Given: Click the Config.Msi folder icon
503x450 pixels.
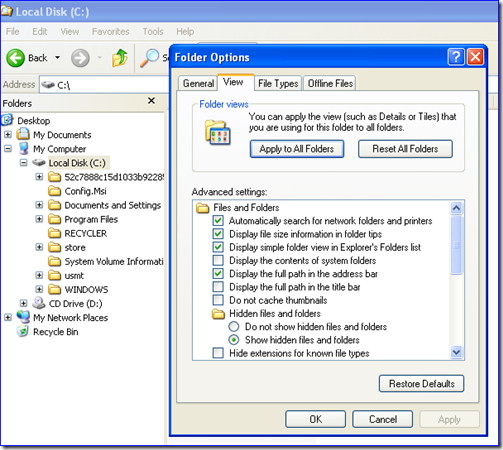Looking at the screenshot, I should (54, 191).
